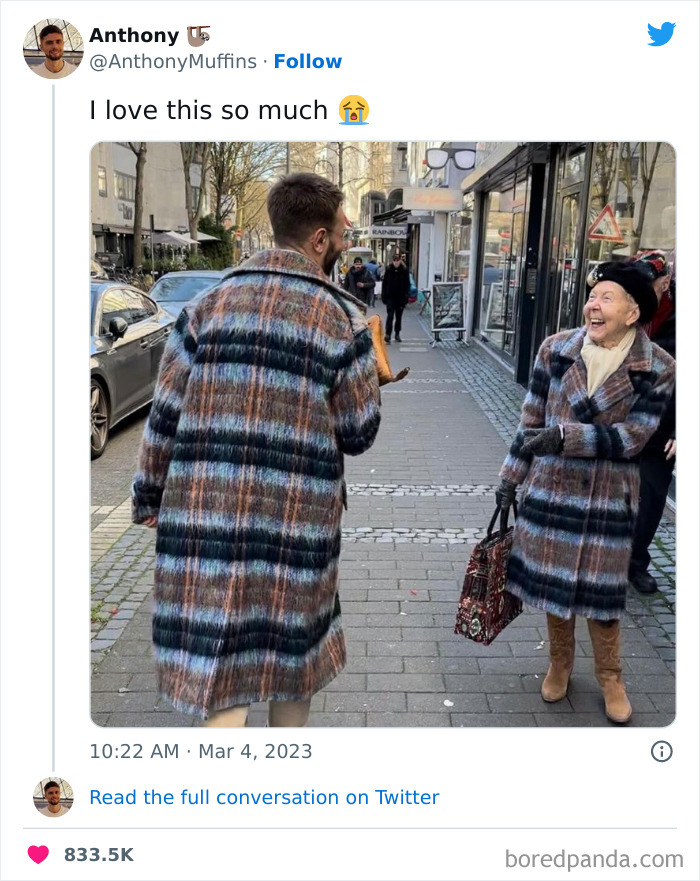Open the full conversation on Twitter link
The image size is (700, 881).
(263, 797)
